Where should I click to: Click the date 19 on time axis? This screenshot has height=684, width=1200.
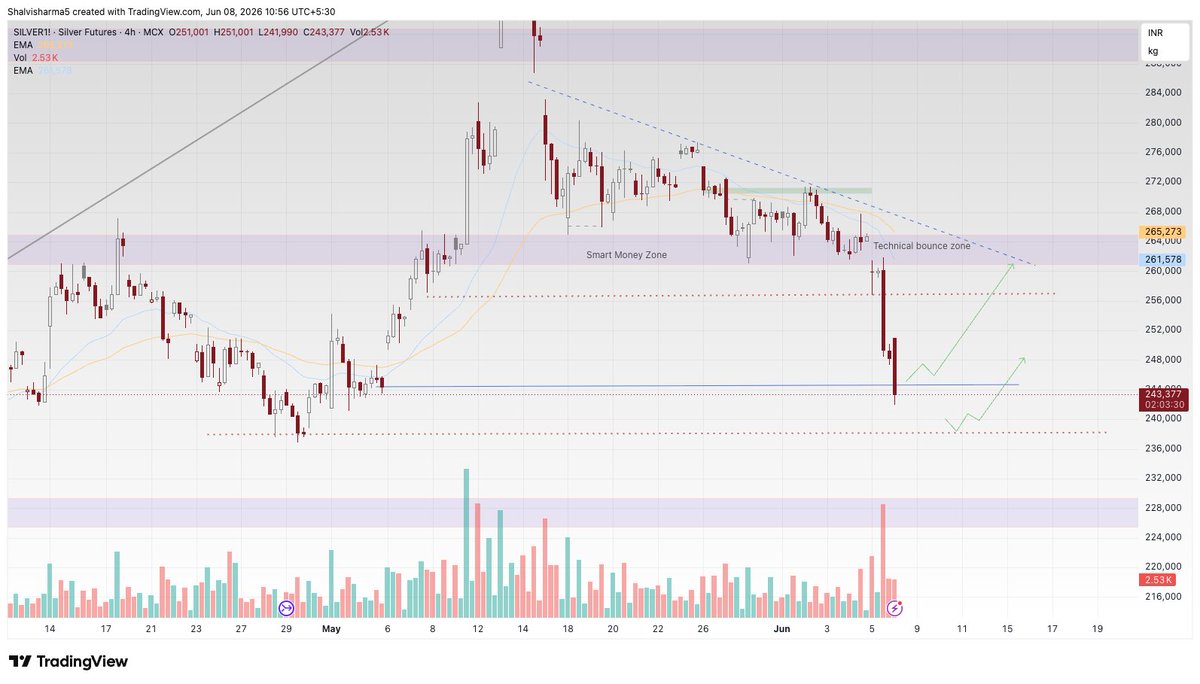click(x=1097, y=629)
